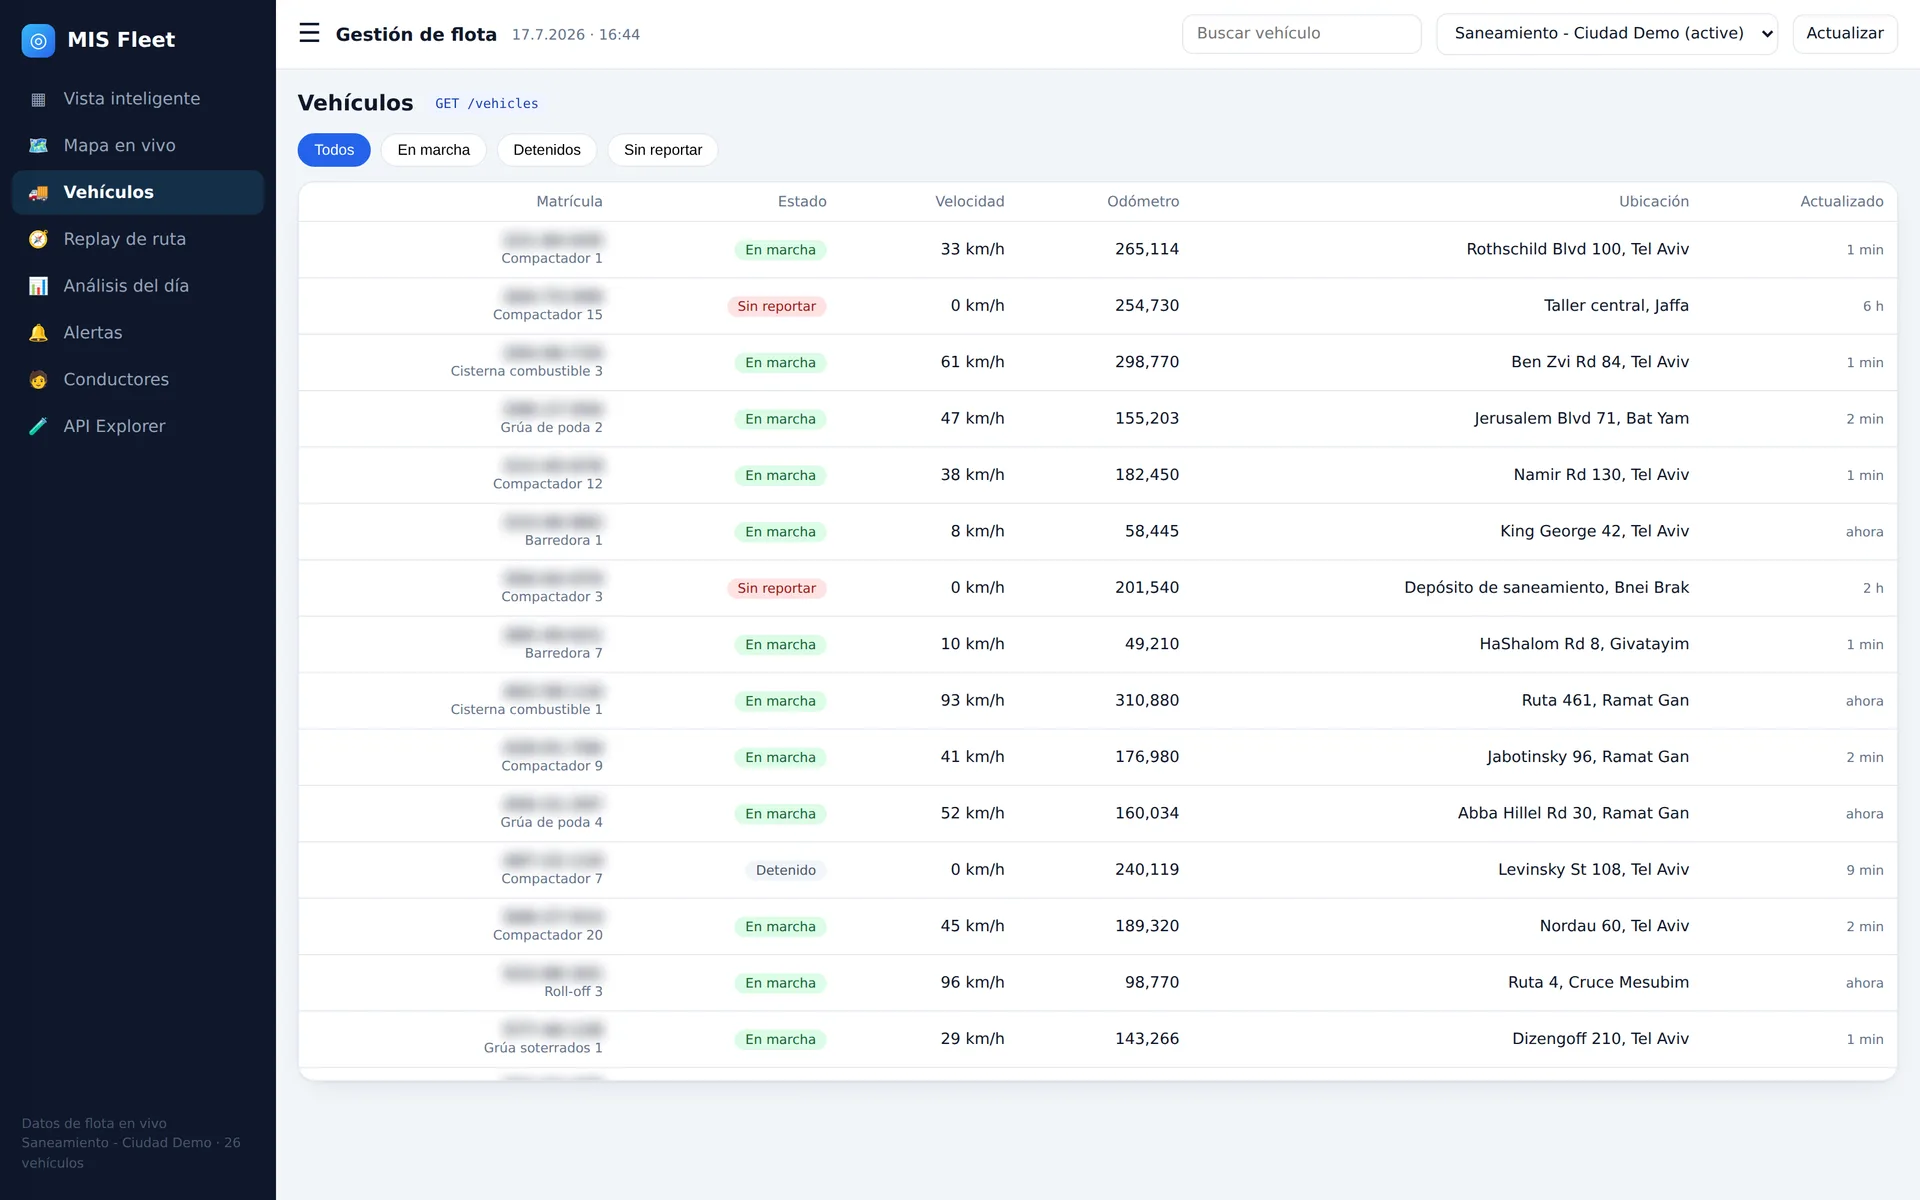Click Depósito de saneamiento, Bnei Brak location
This screenshot has width=1920, height=1200.
coord(1546,588)
